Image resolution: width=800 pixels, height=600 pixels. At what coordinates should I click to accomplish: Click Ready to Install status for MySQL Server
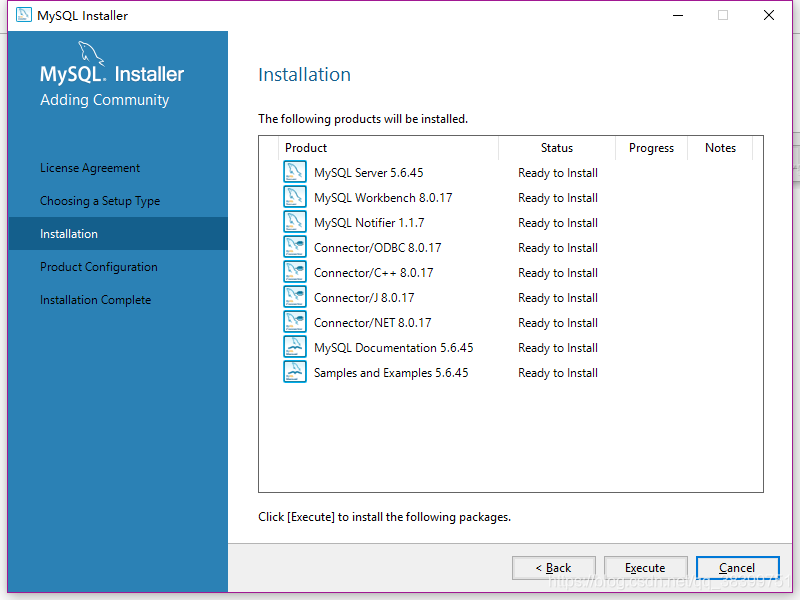(x=558, y=173)
